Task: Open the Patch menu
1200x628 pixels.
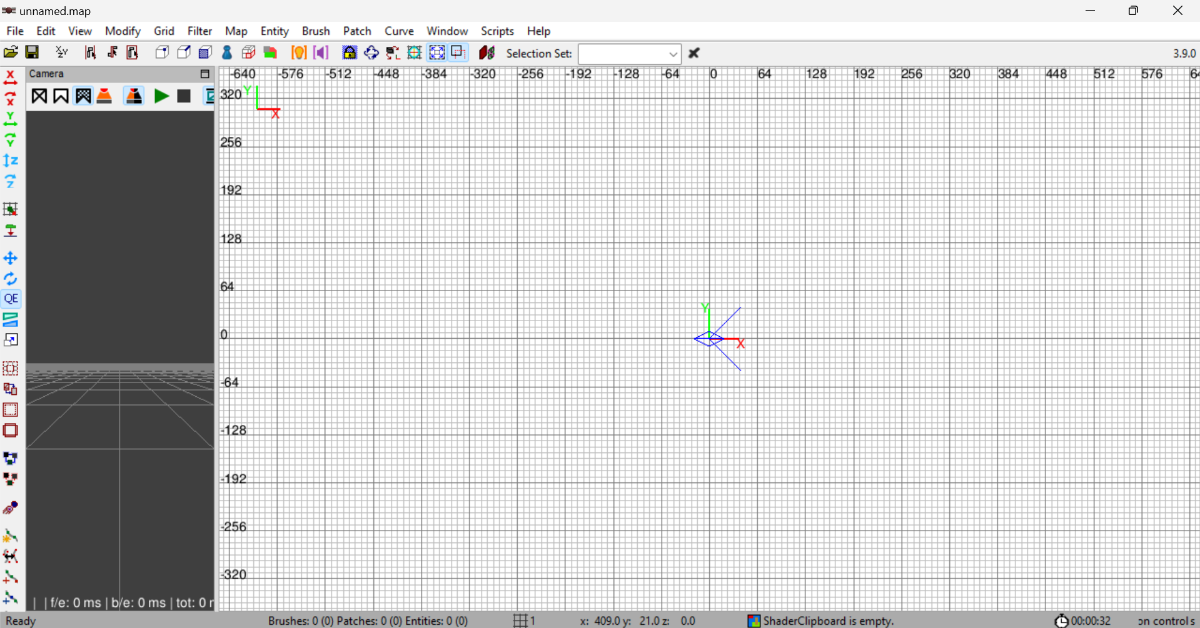Action: (x=357, y=31)
